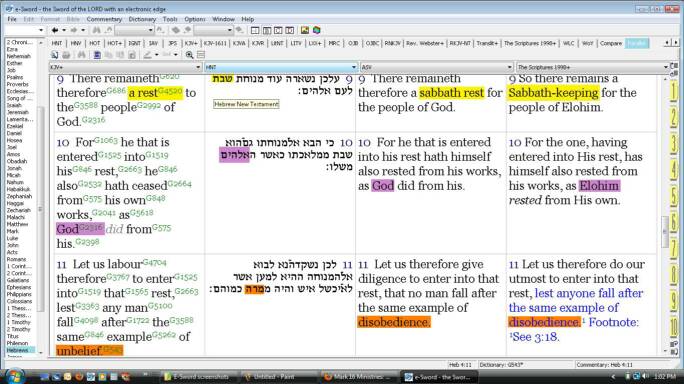Screen dimensions: 684x384
Task: Click the Forward navigation arrow
Action: (74, 30)
